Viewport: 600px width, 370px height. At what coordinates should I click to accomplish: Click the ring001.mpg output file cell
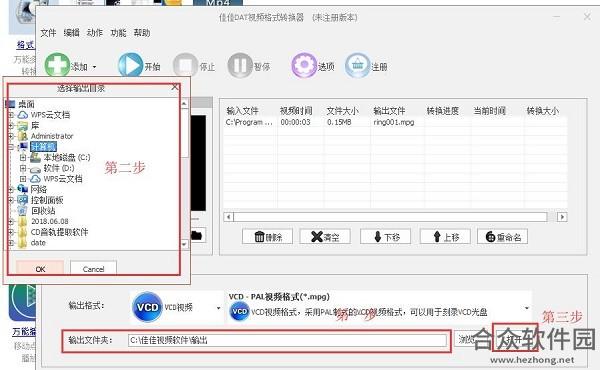(x=394, y=122)
